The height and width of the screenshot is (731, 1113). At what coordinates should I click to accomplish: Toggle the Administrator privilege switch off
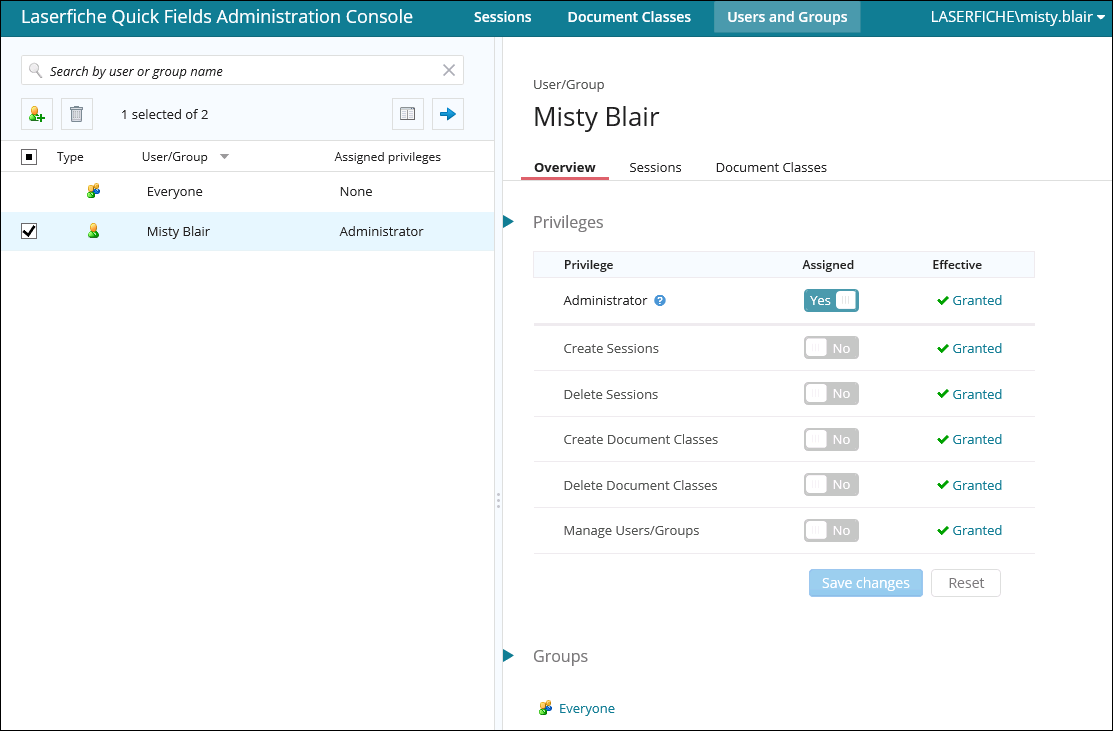pyautogui.click(x=831, y=300)
